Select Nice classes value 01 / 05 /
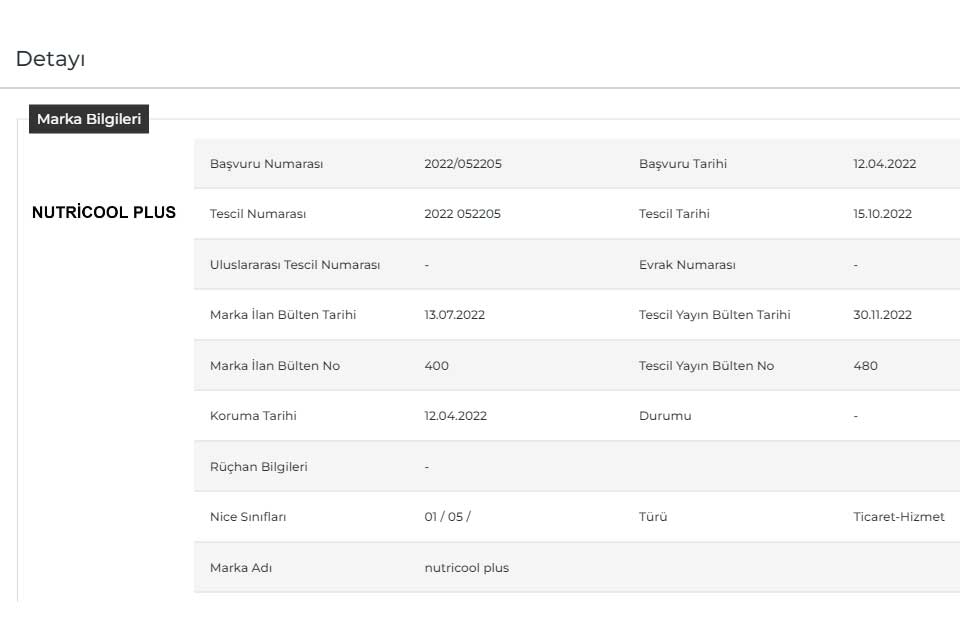960x640 pixels. [448, 517]
